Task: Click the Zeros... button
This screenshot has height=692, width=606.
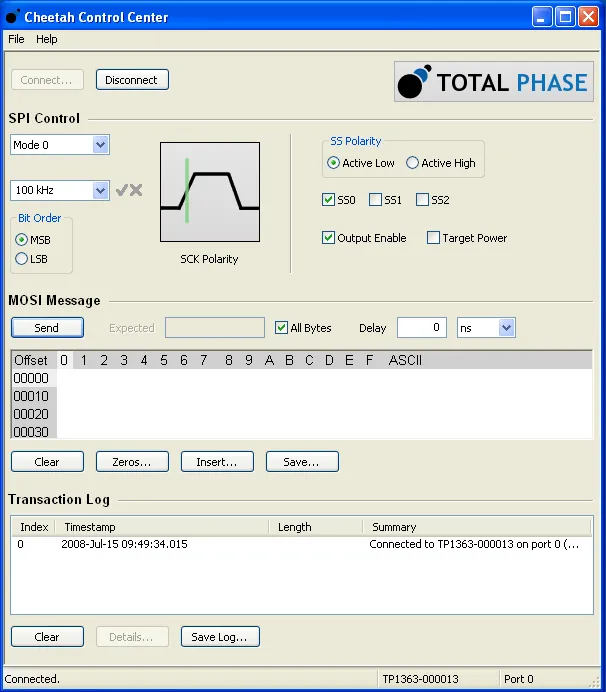Action: [132, 462]
